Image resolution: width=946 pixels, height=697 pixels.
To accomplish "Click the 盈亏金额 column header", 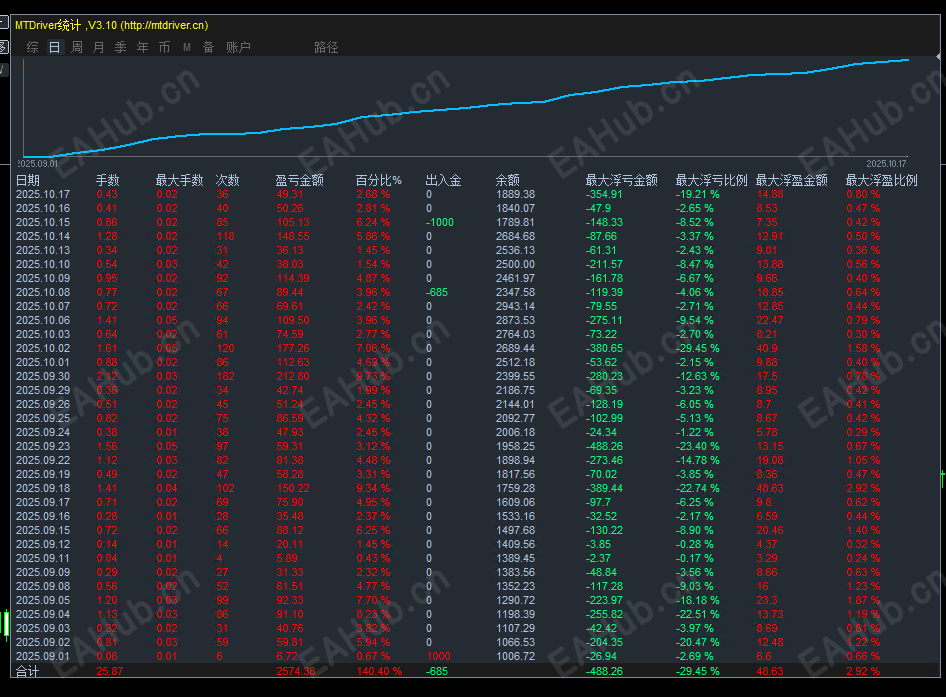I will click(299, 180).
